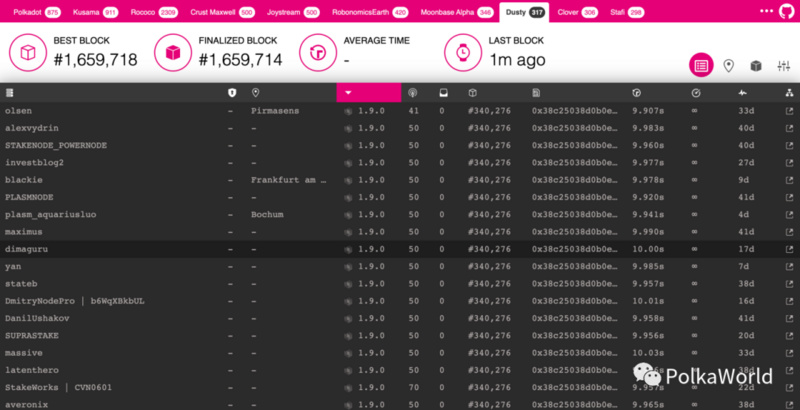
Task: Switch to the map location view
Action: (729, 65)
